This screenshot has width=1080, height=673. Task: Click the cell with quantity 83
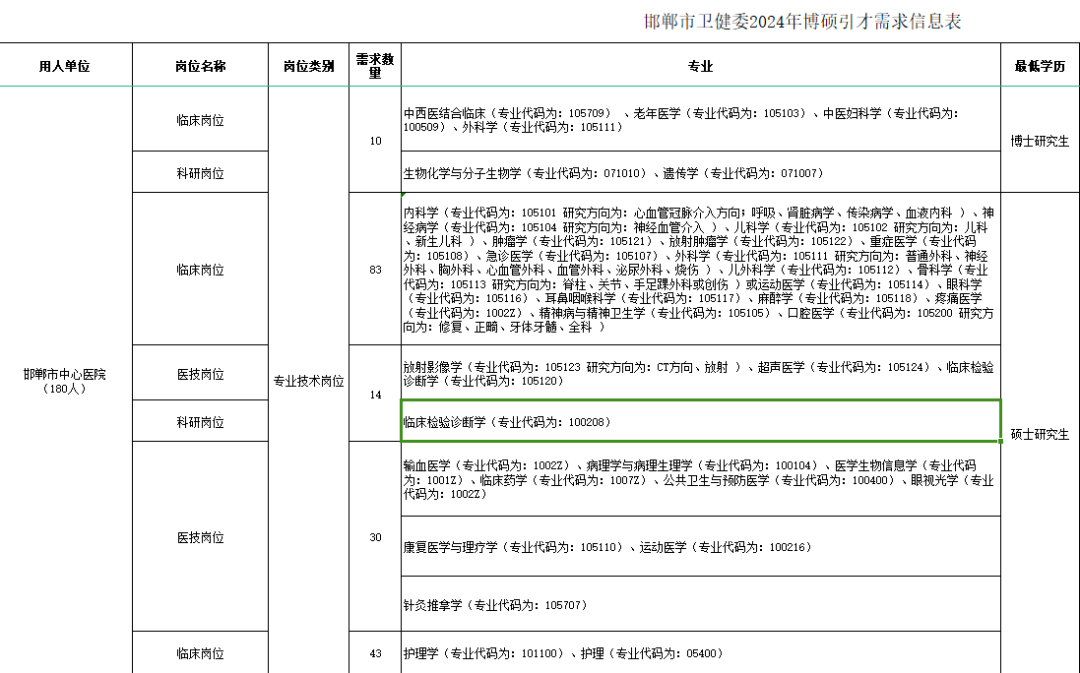click(x=375, y=270)
